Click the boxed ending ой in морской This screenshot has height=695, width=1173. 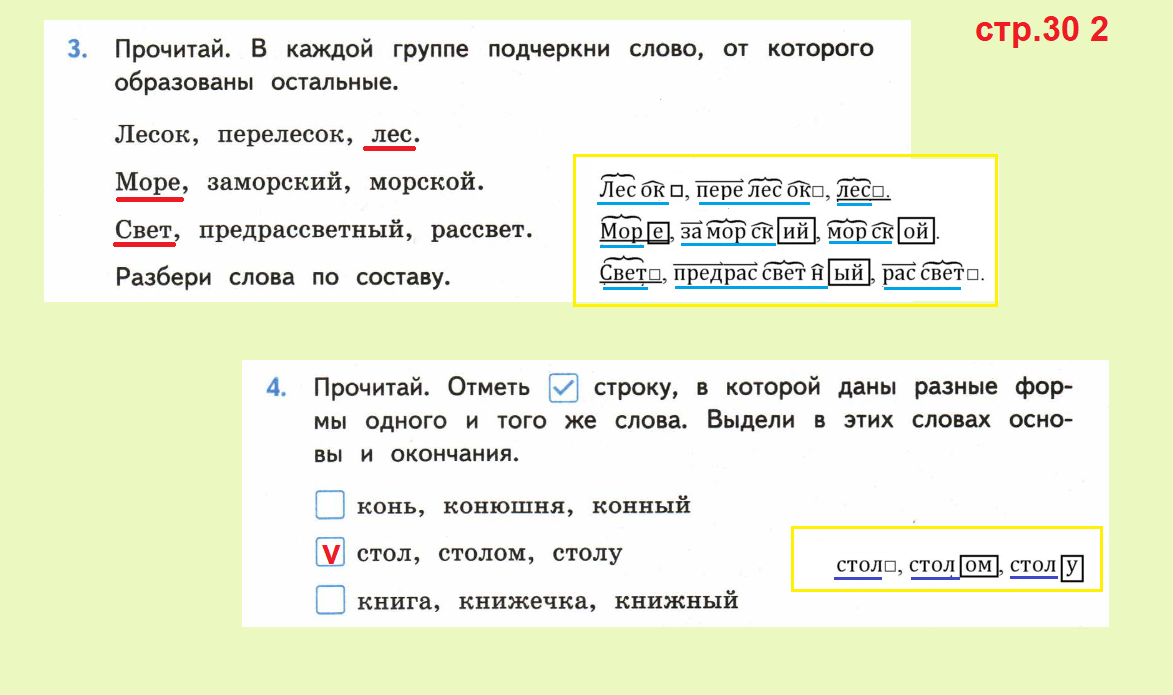916,231
